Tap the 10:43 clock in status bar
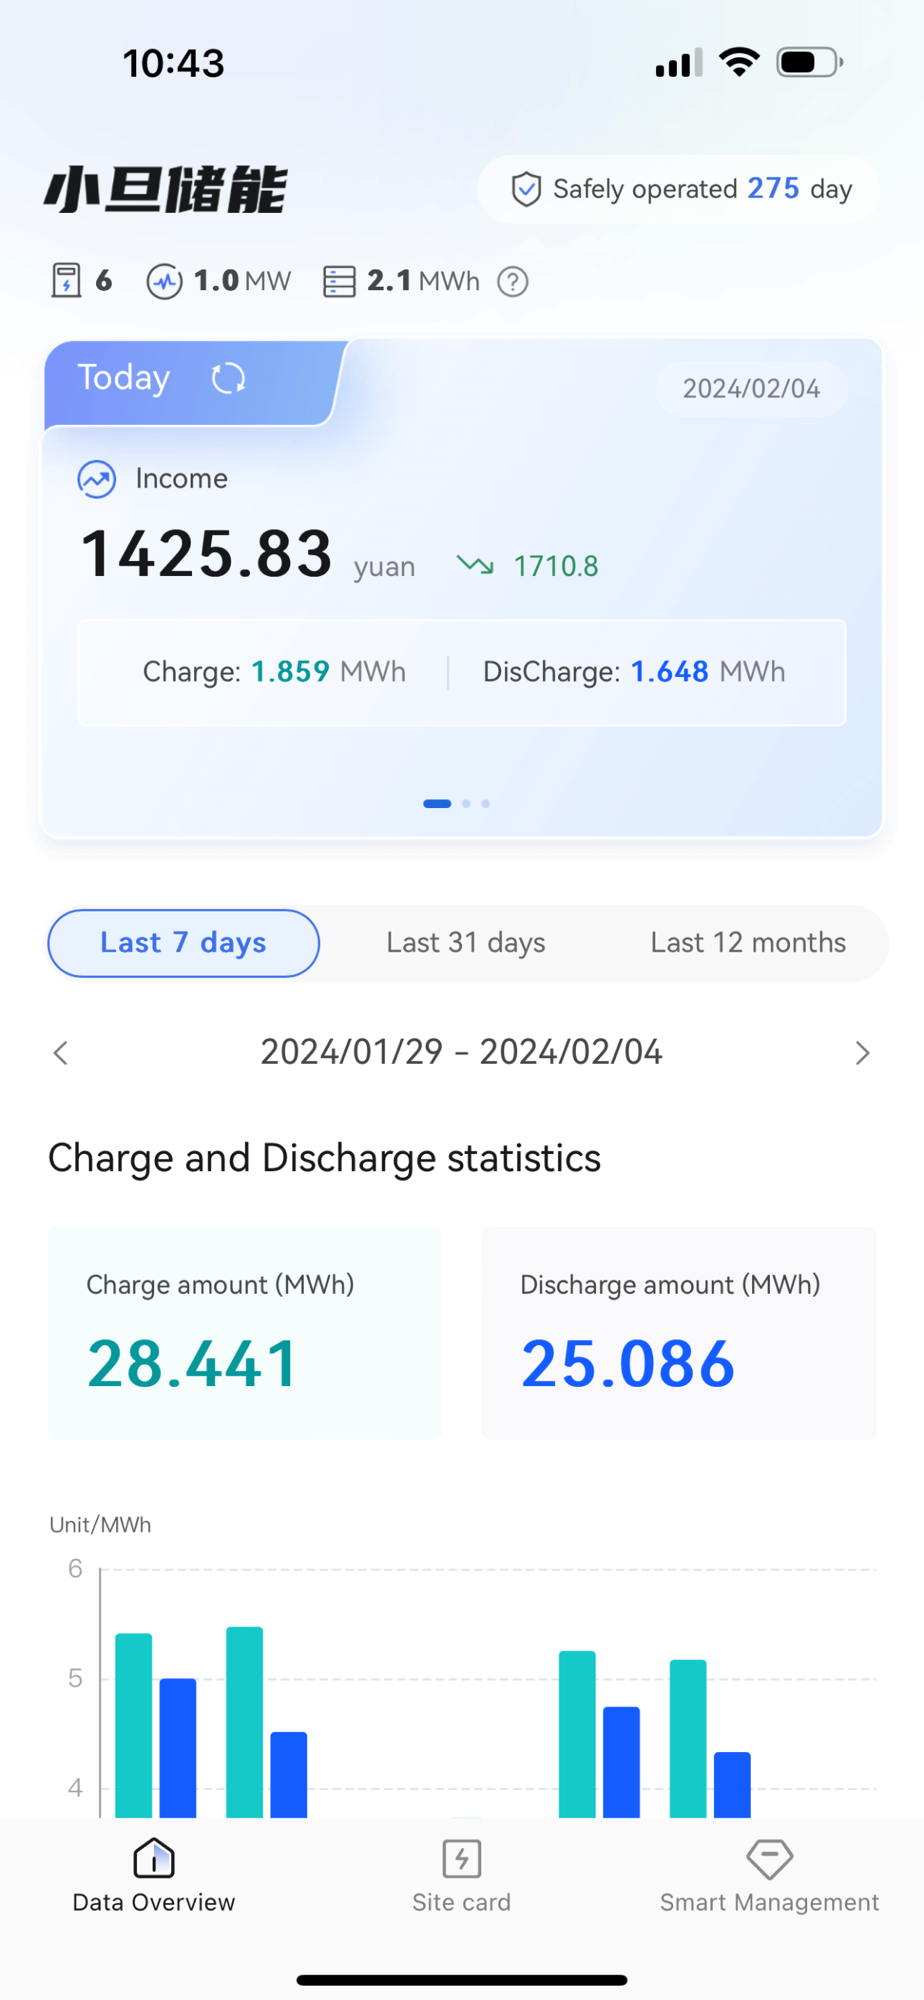 point(173,63)
